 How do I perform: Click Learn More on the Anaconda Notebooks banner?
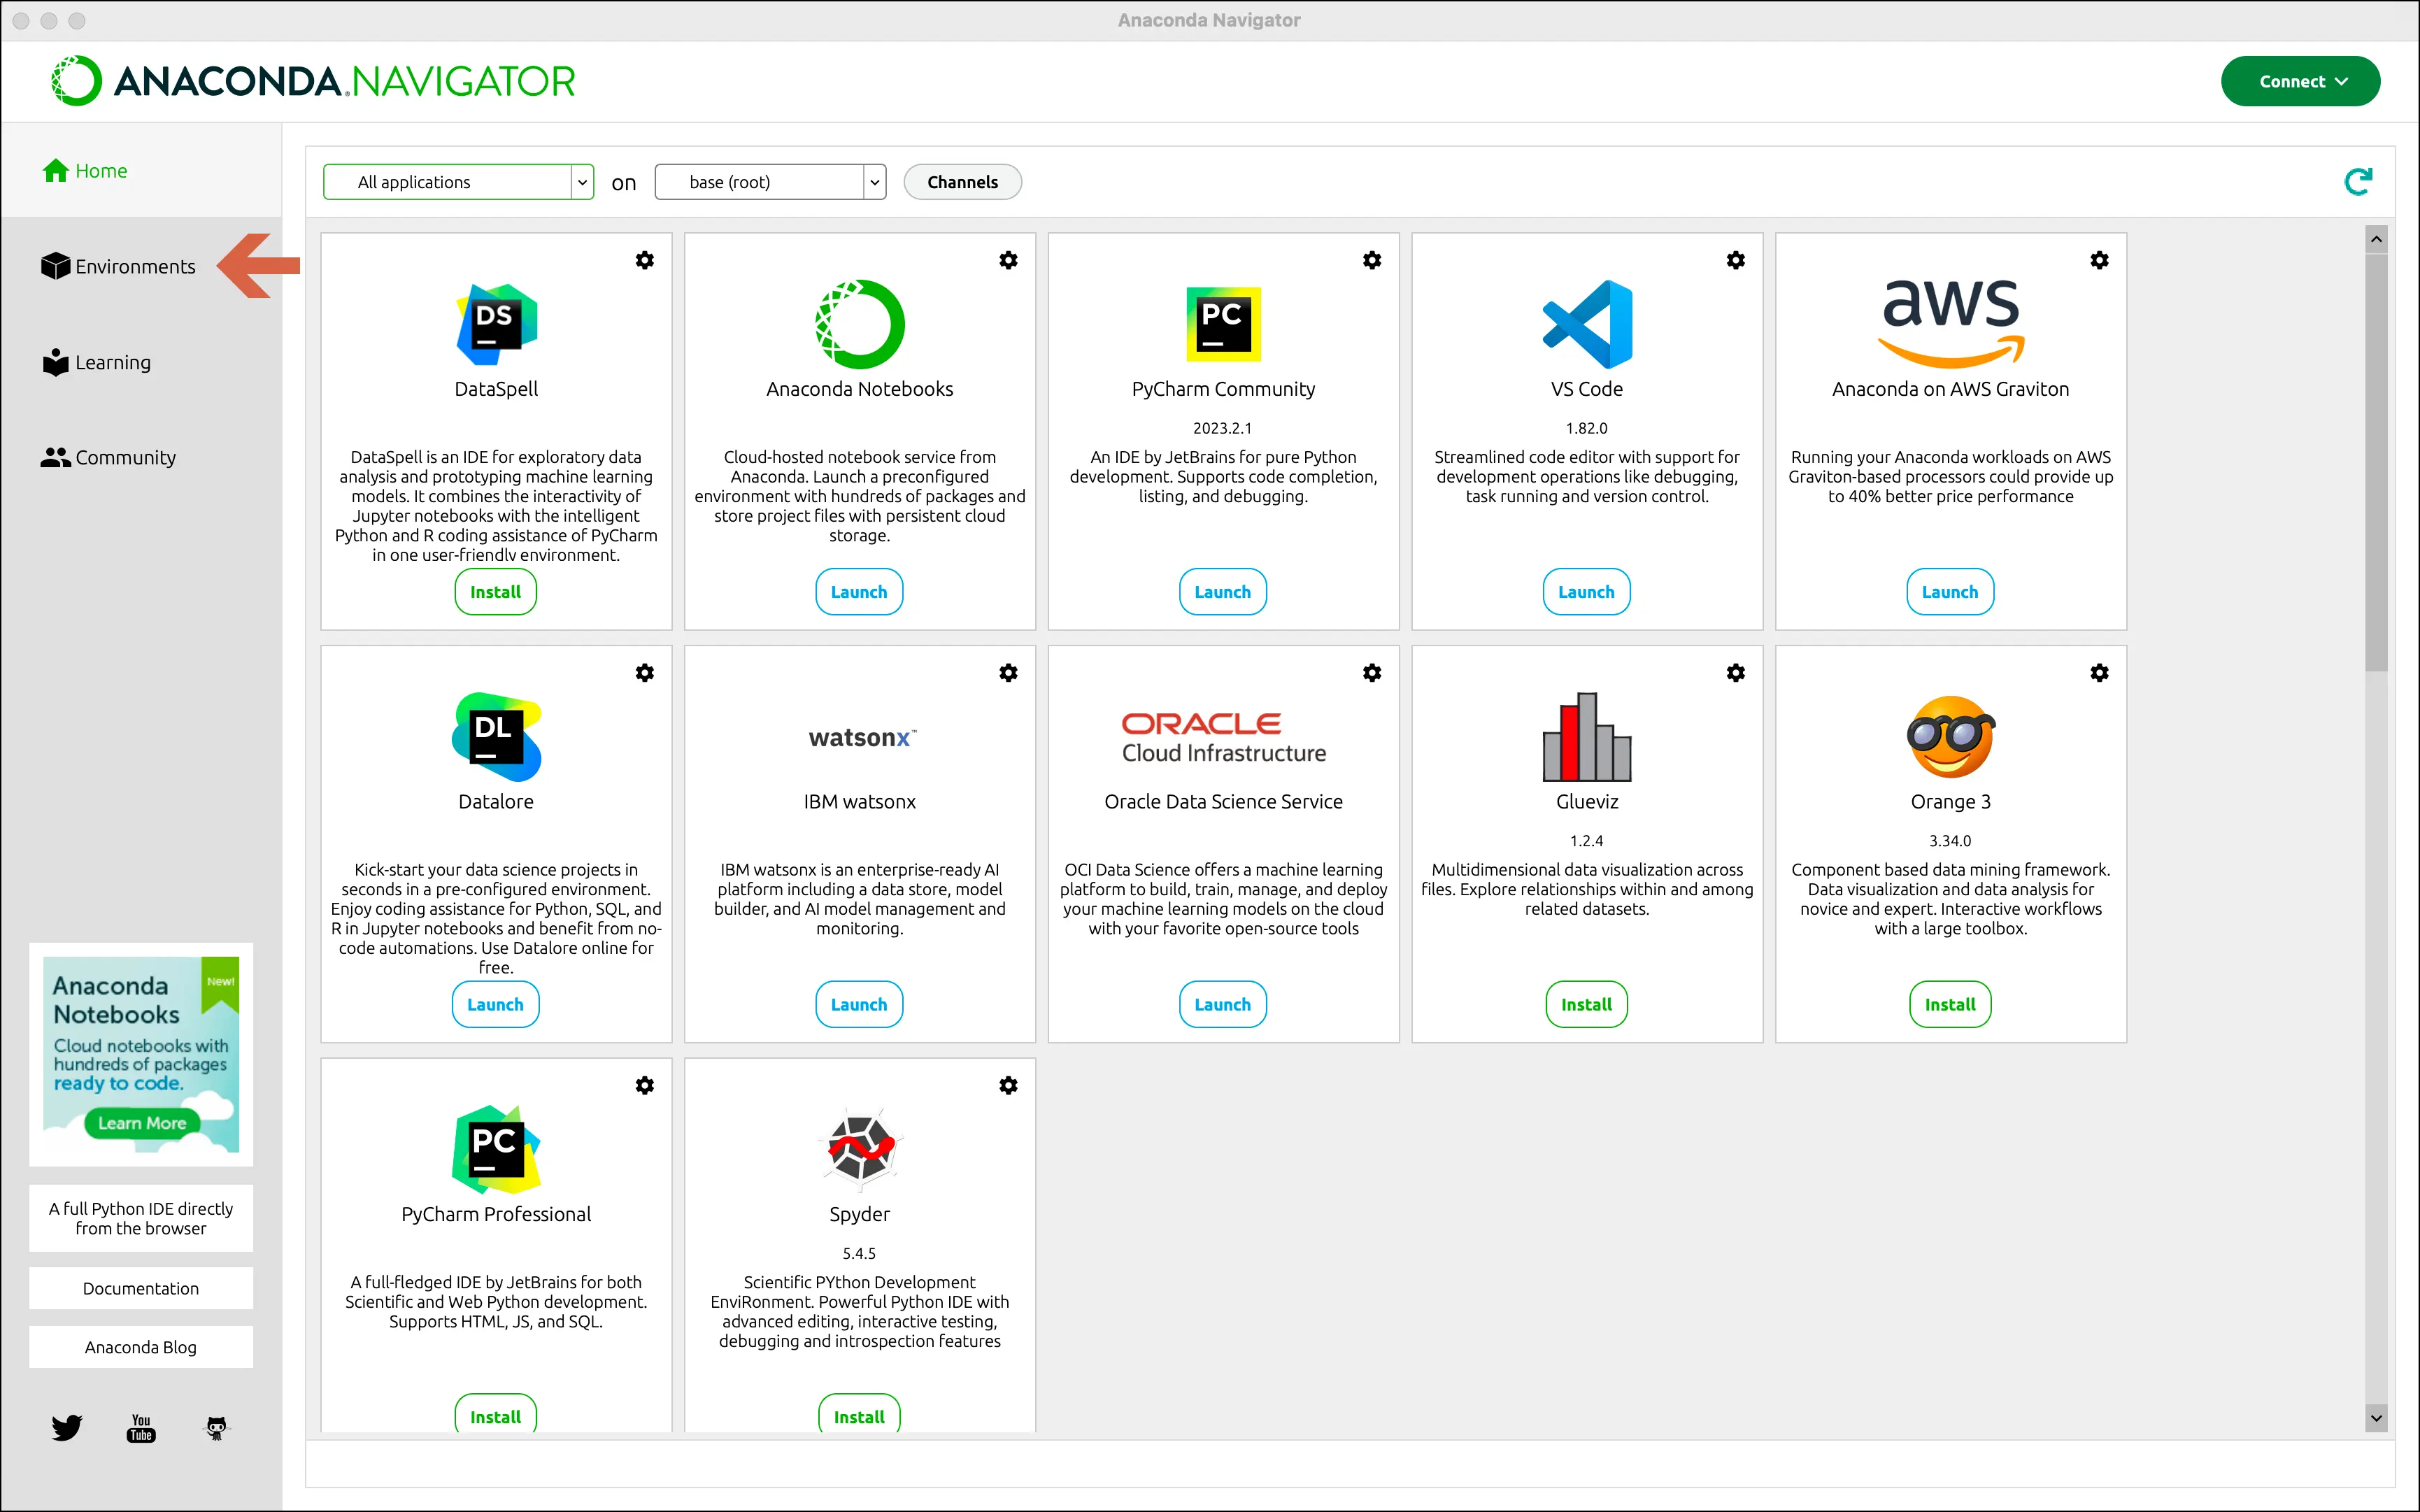(141, 1122)
